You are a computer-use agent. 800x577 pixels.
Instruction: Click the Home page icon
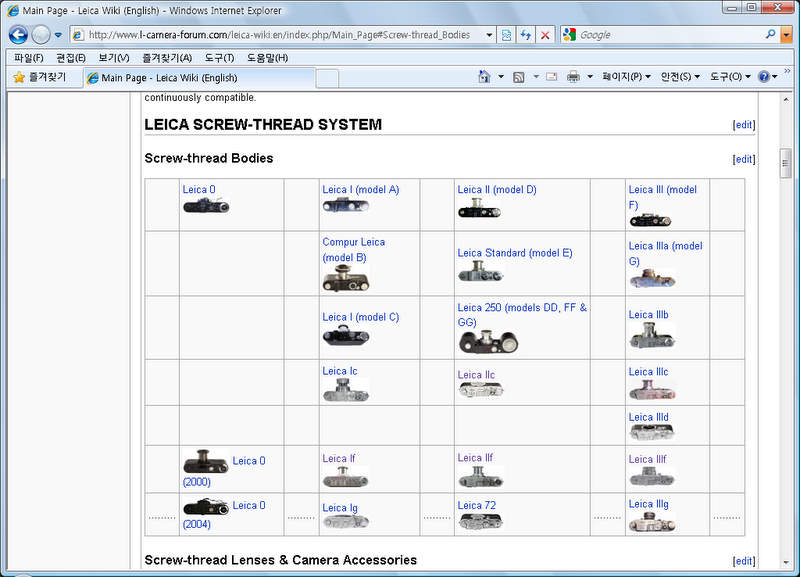click(x=484, y=77)
